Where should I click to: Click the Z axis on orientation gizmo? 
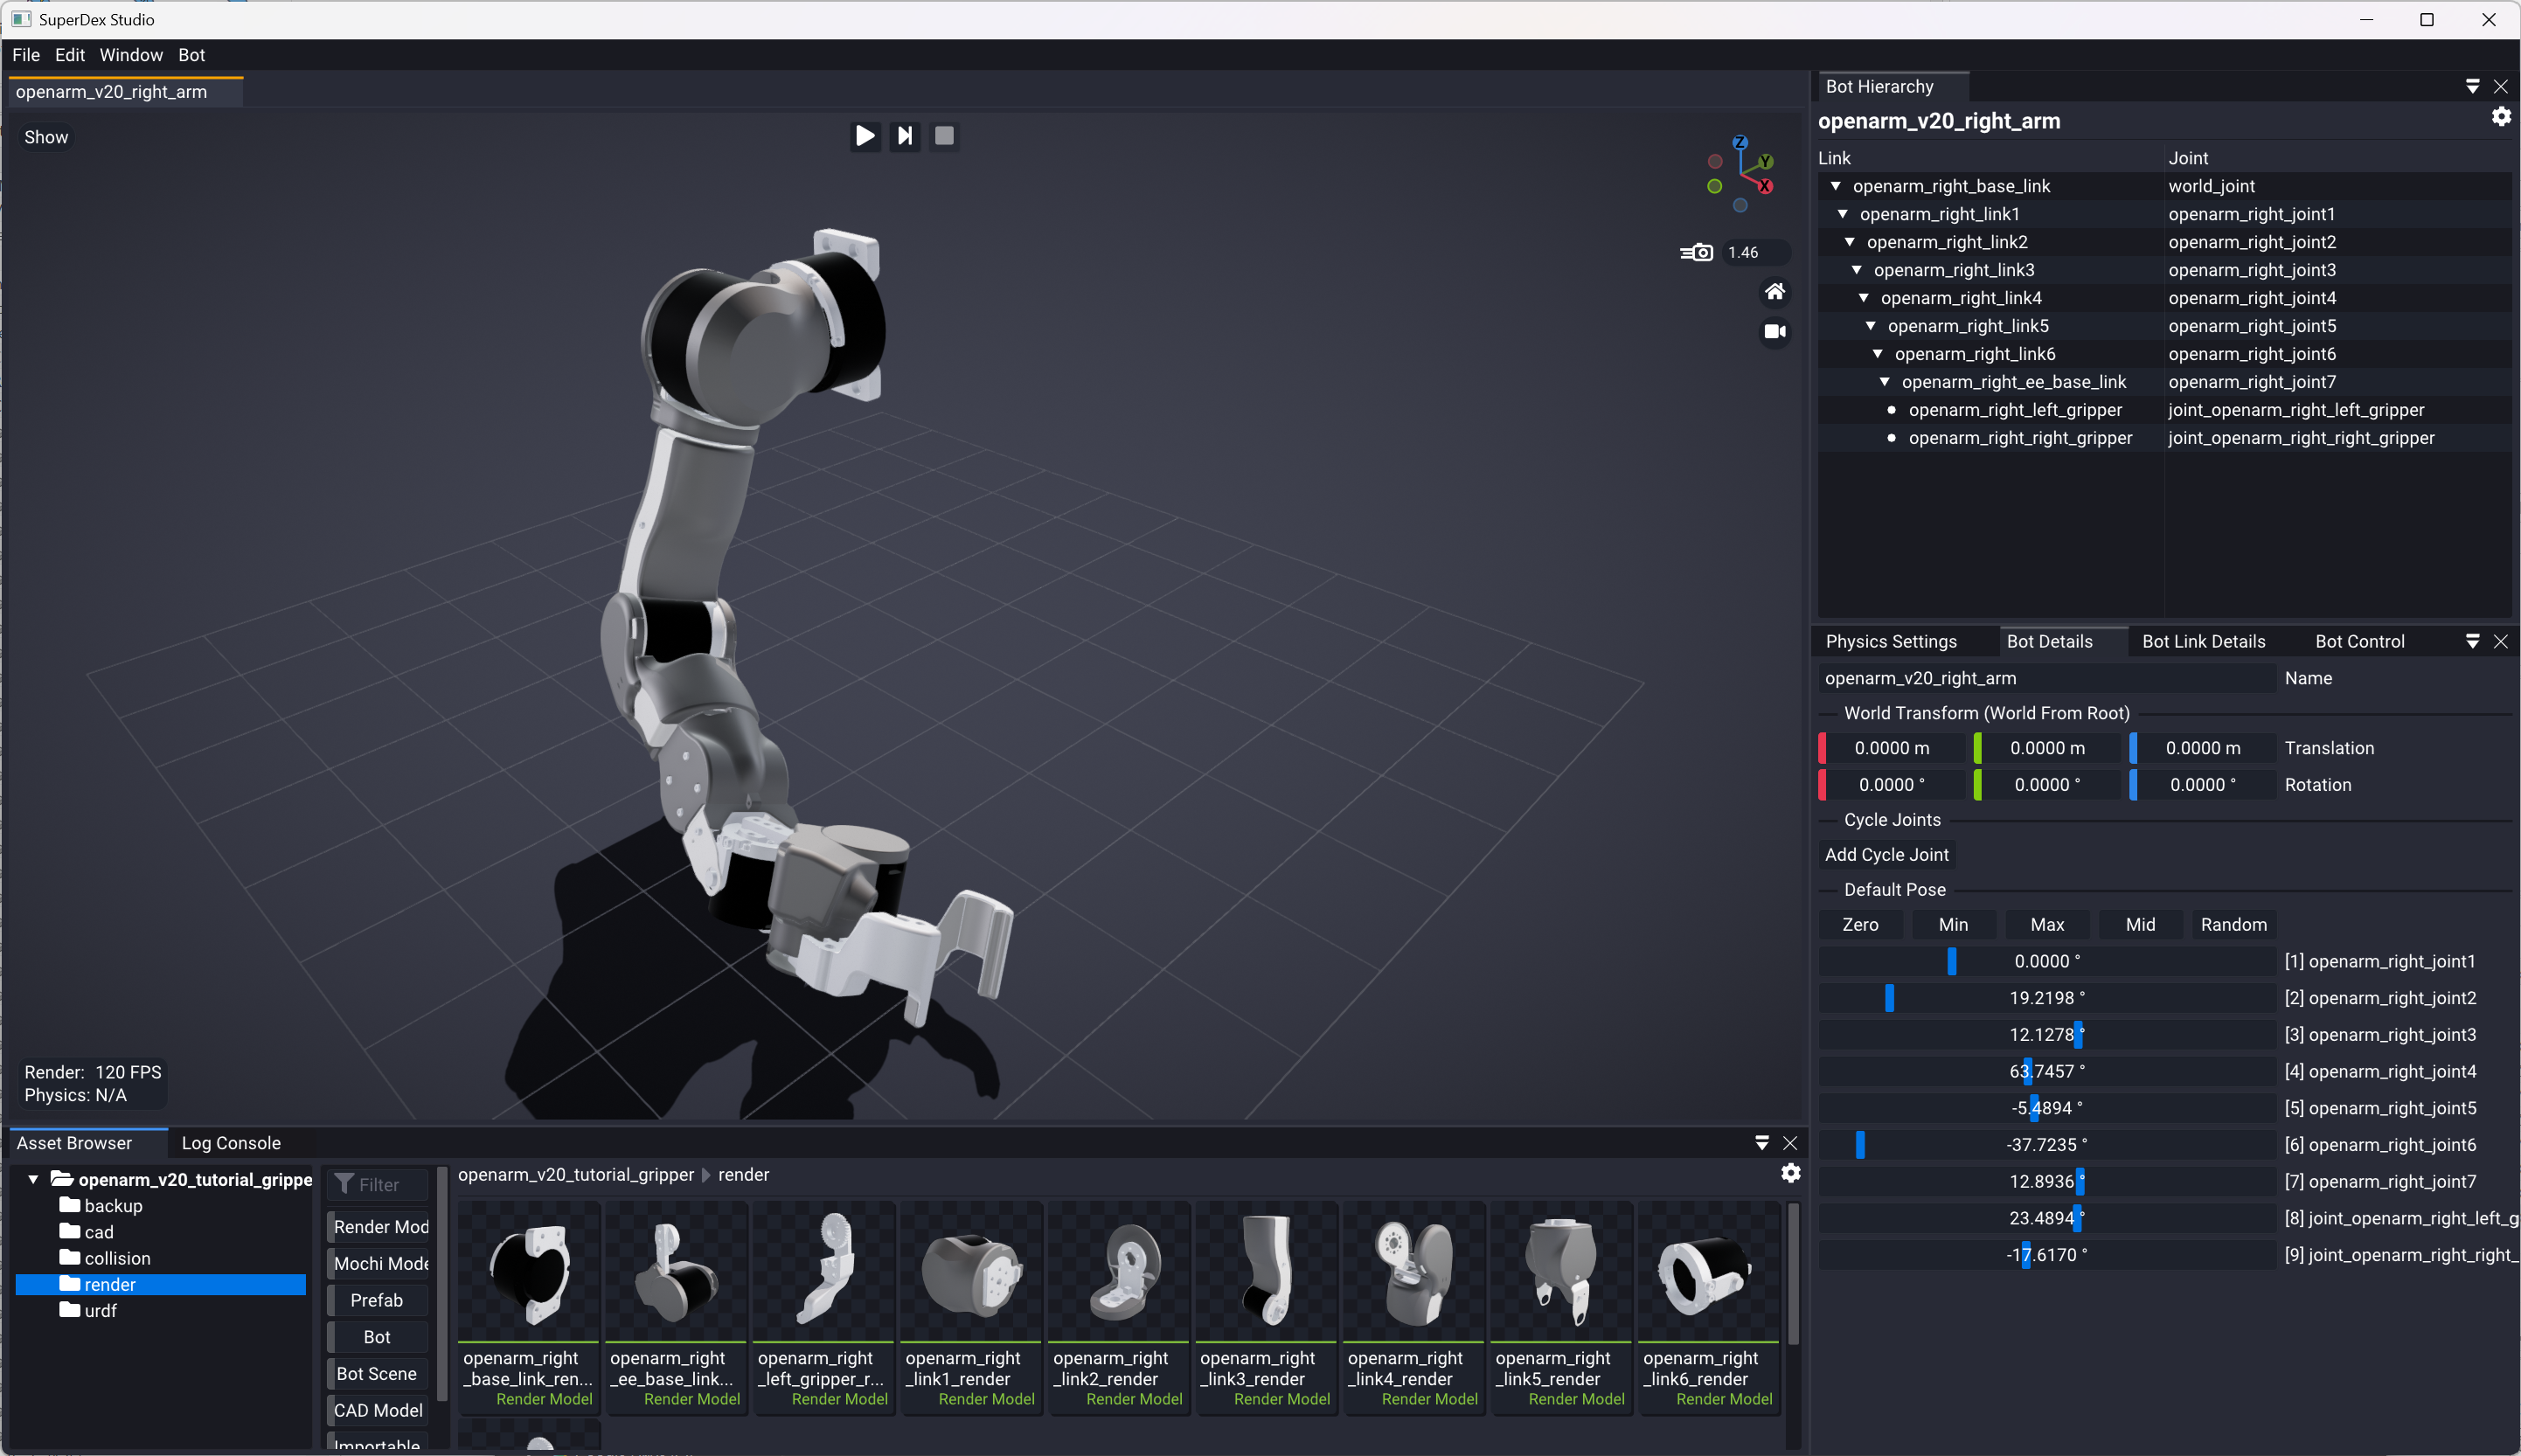(x=1740, y=143)
